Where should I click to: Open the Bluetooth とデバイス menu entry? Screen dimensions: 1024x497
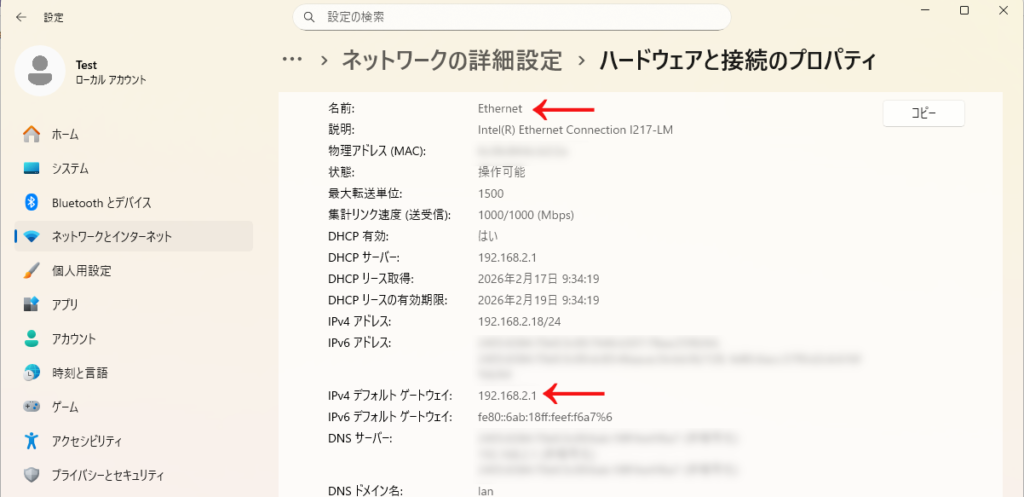pos(101,202)
